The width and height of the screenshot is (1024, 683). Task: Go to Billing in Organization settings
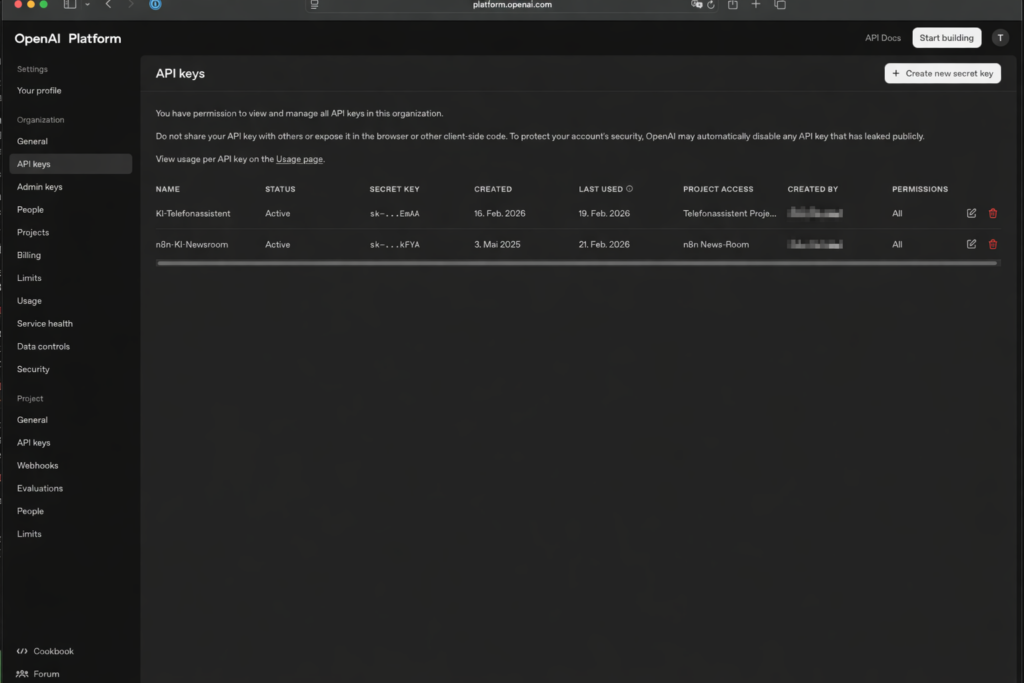(x=29, y=255)
